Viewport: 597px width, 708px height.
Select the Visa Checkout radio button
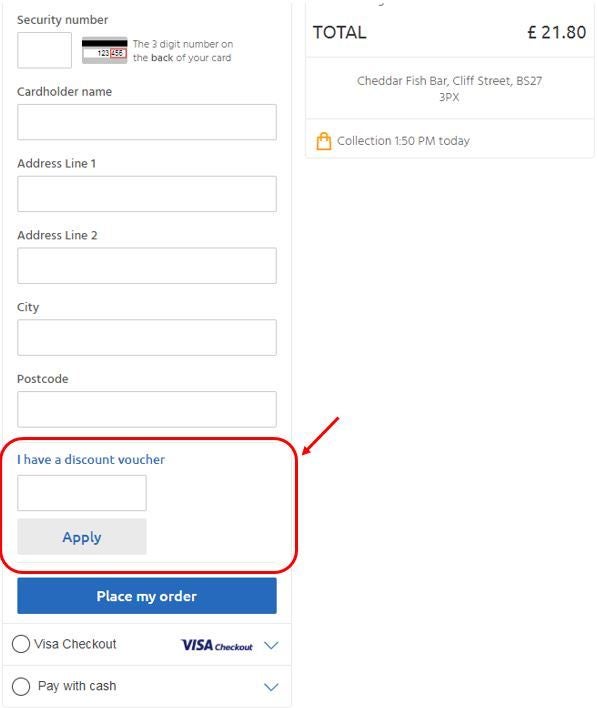pos(21,644)
